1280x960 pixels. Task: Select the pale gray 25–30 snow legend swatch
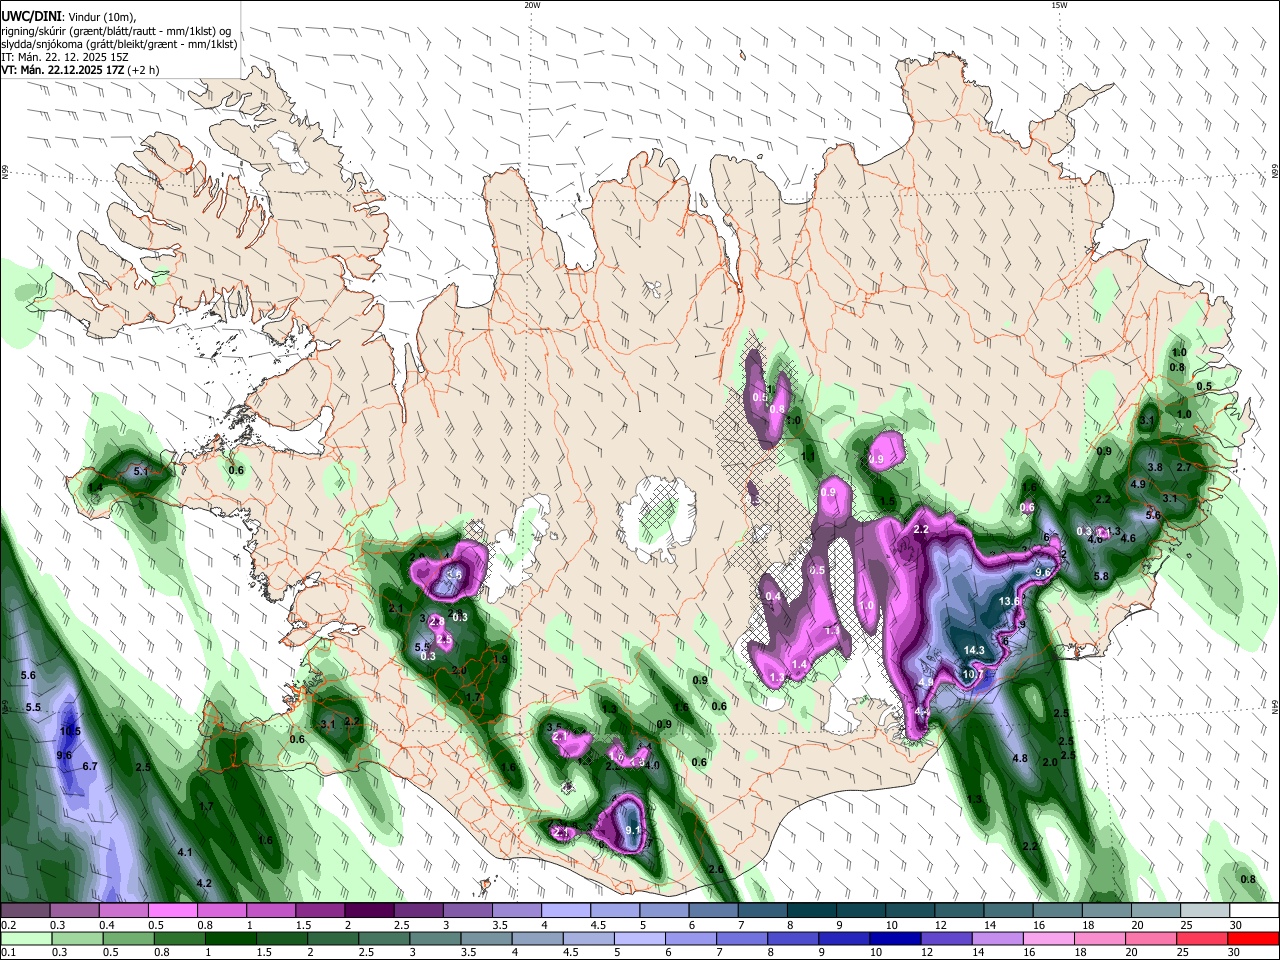coord(1205,911)
